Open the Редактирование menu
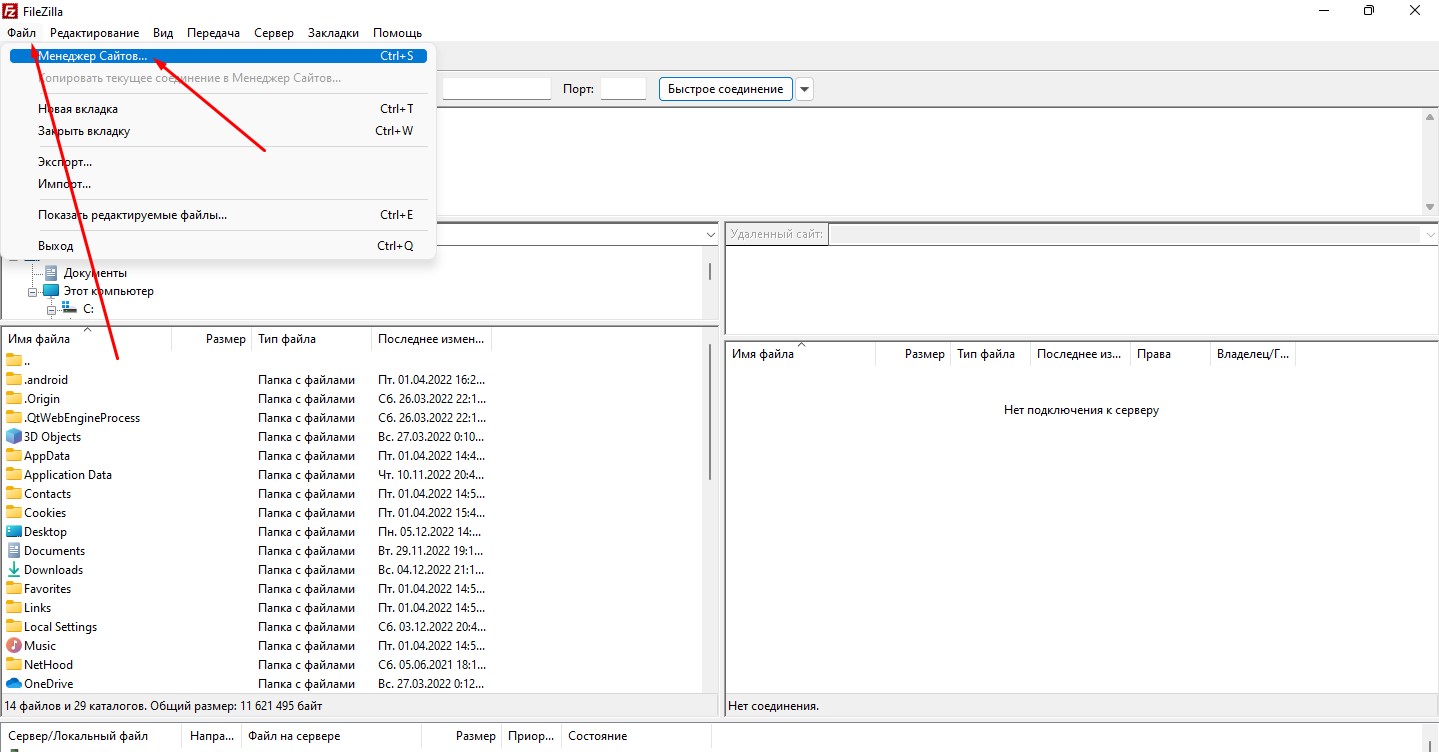Viewport: 1439px width, 752px height. point(95,33)
